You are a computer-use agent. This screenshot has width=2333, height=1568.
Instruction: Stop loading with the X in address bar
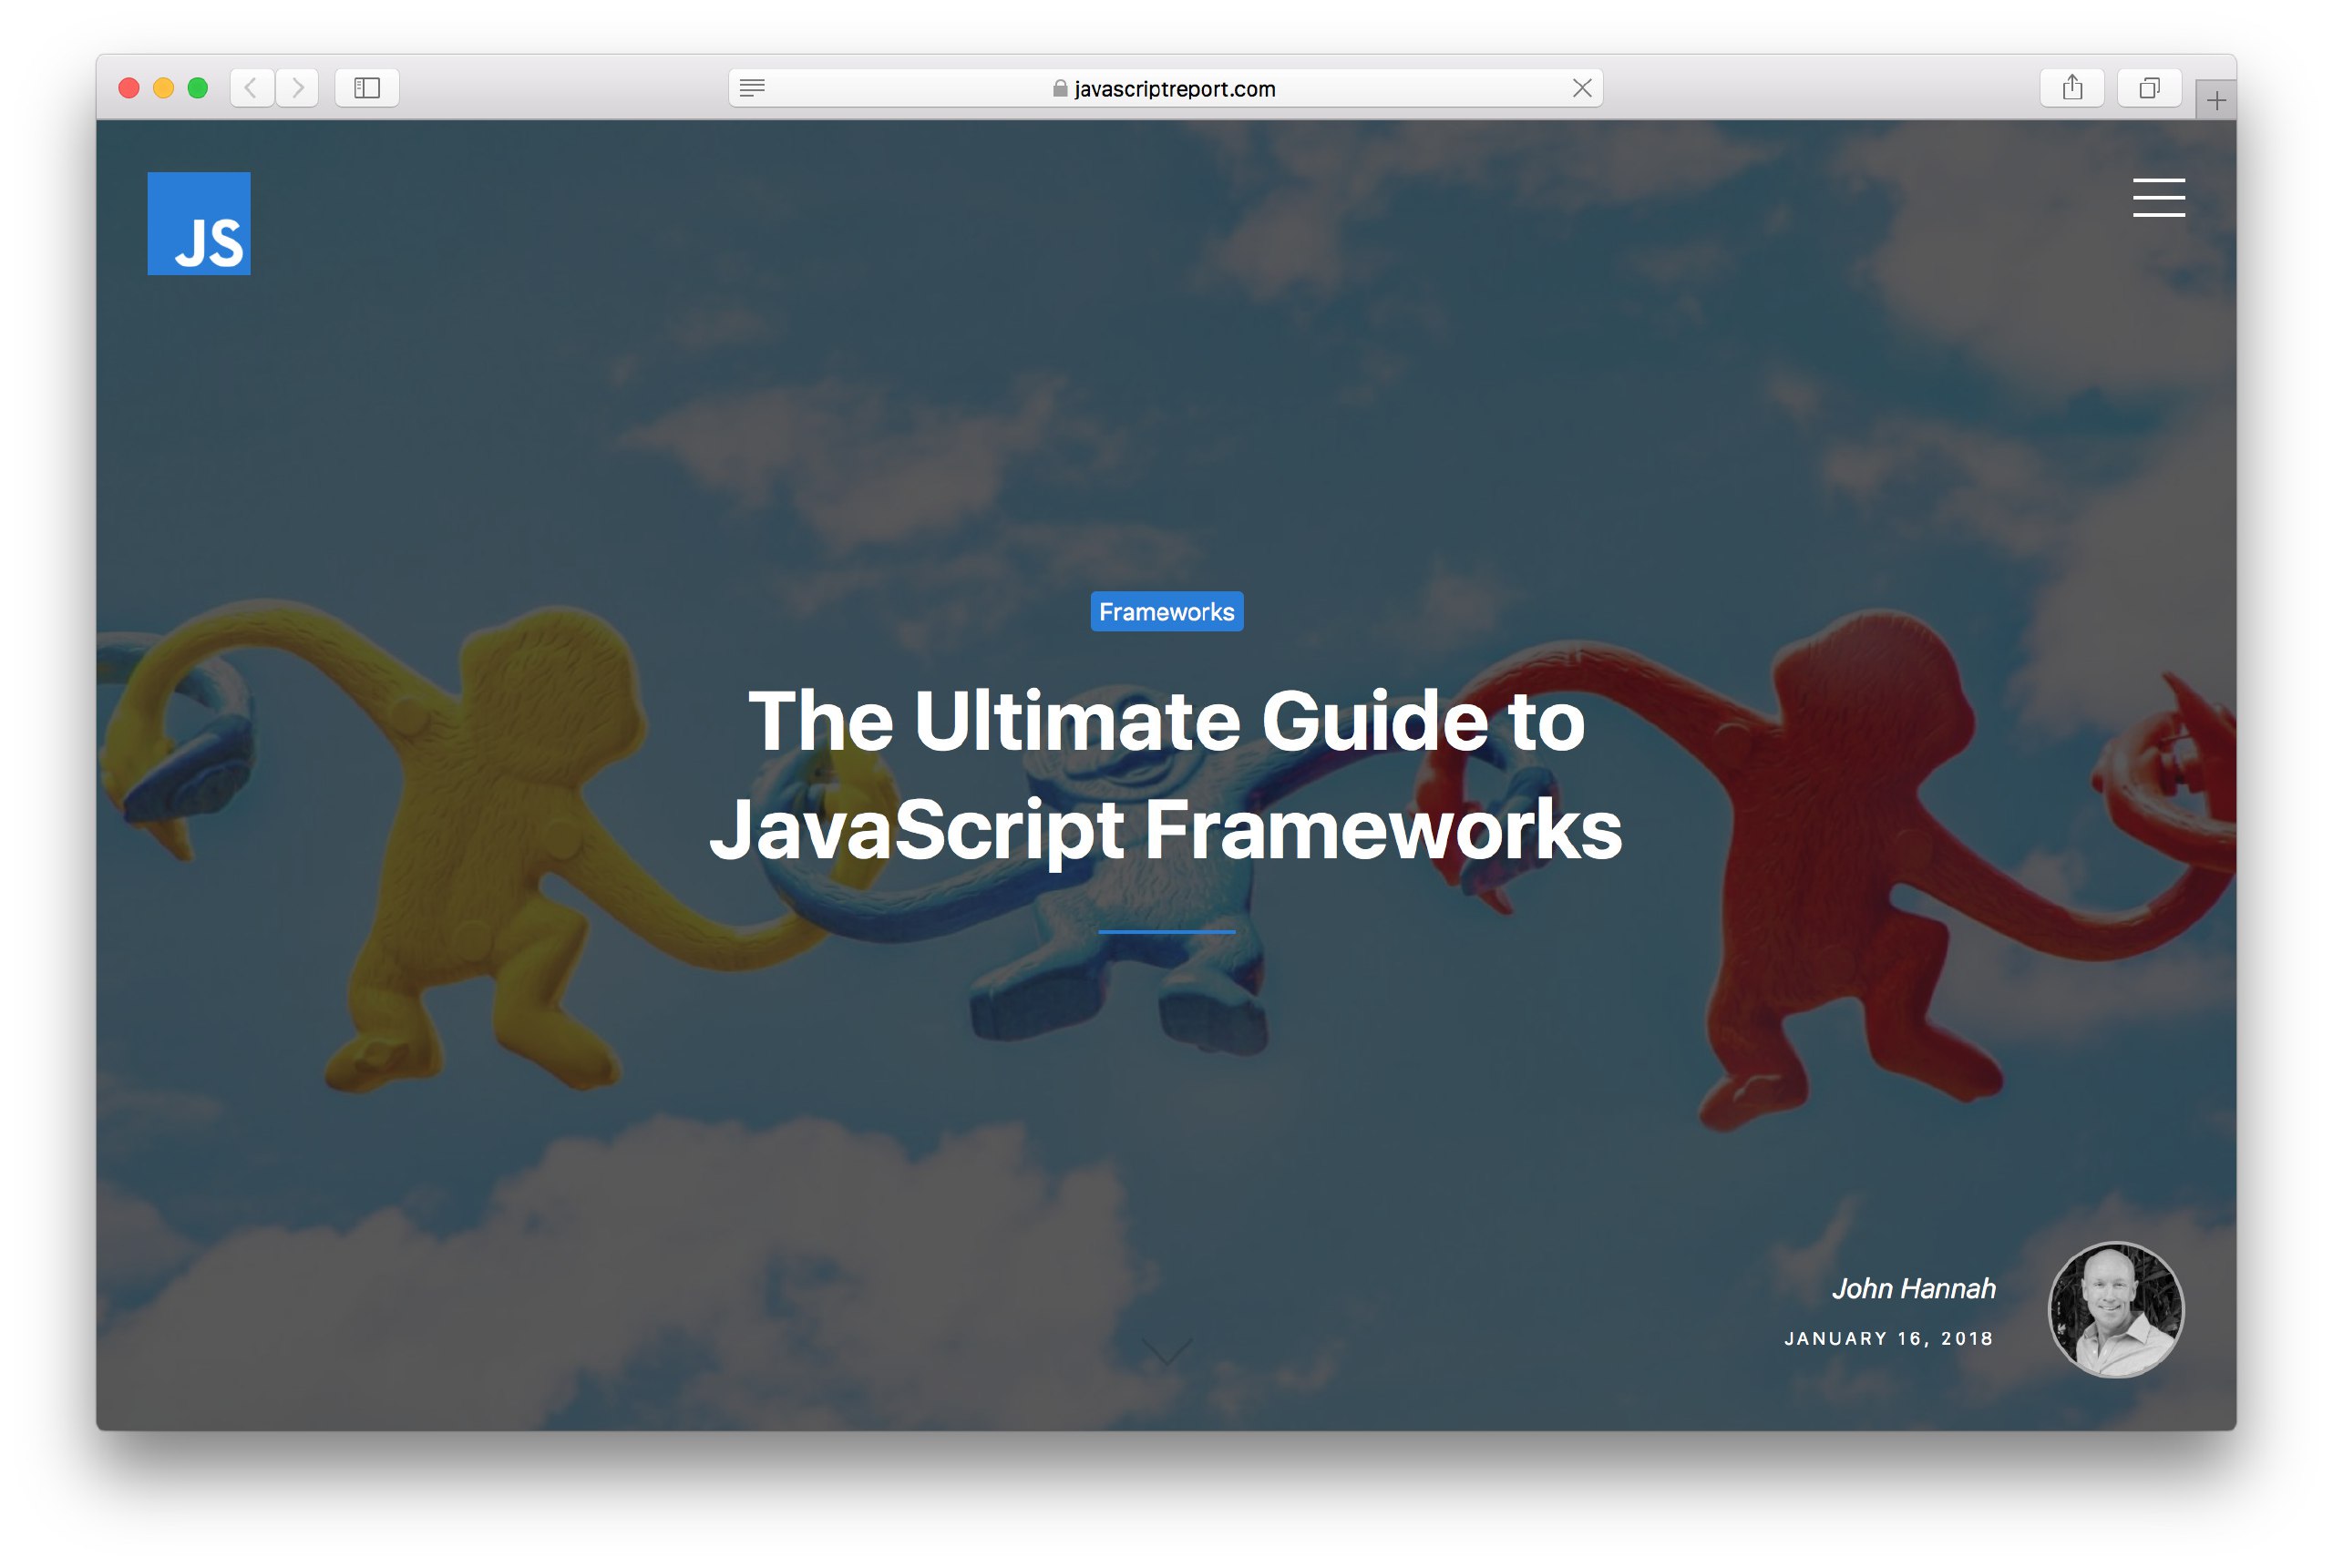[x=1581, y=88]
